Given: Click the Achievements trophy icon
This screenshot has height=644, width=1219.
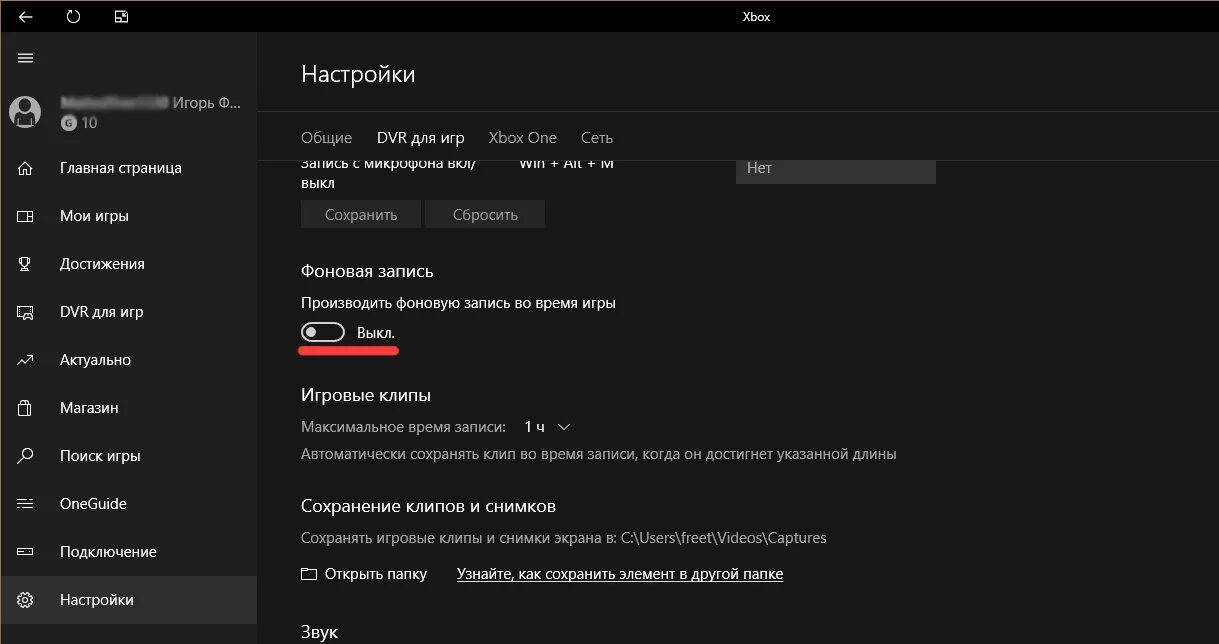Looking at the screenshot, I should pyautogui.click(x=26, y=264).
